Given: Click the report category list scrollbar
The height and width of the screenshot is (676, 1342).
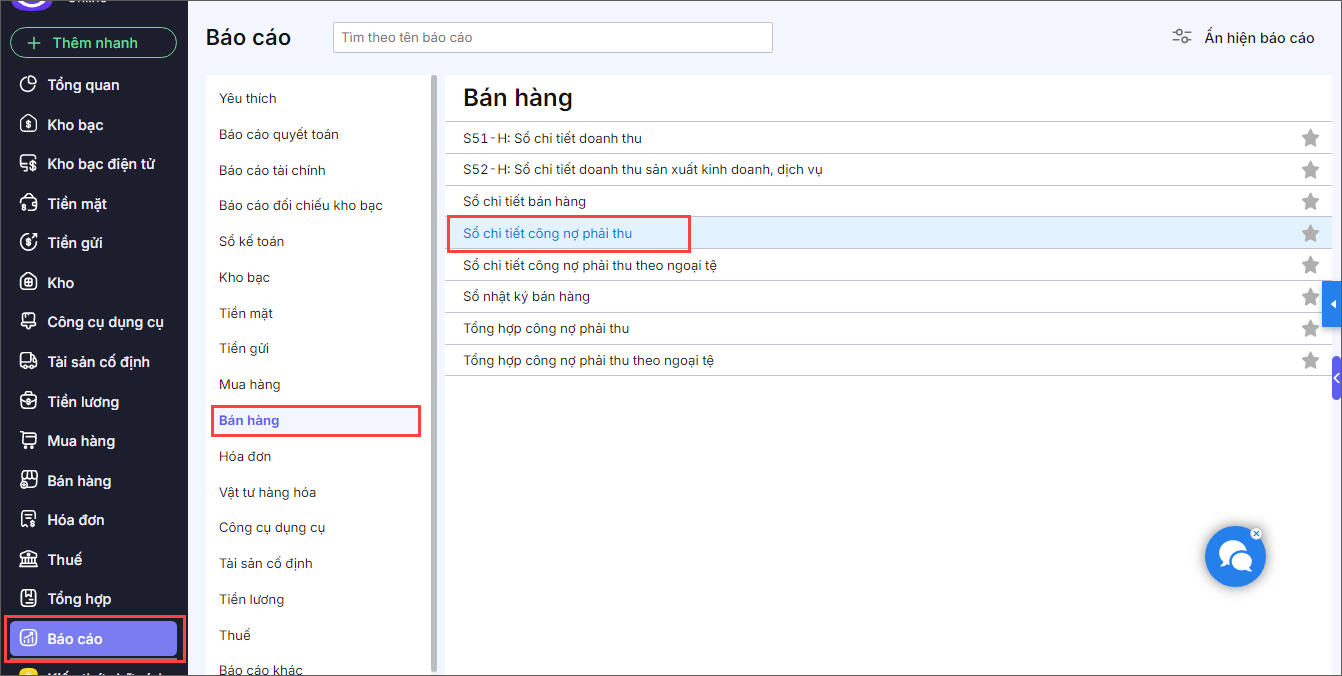Looking at the screenshot, I should 434,372.
